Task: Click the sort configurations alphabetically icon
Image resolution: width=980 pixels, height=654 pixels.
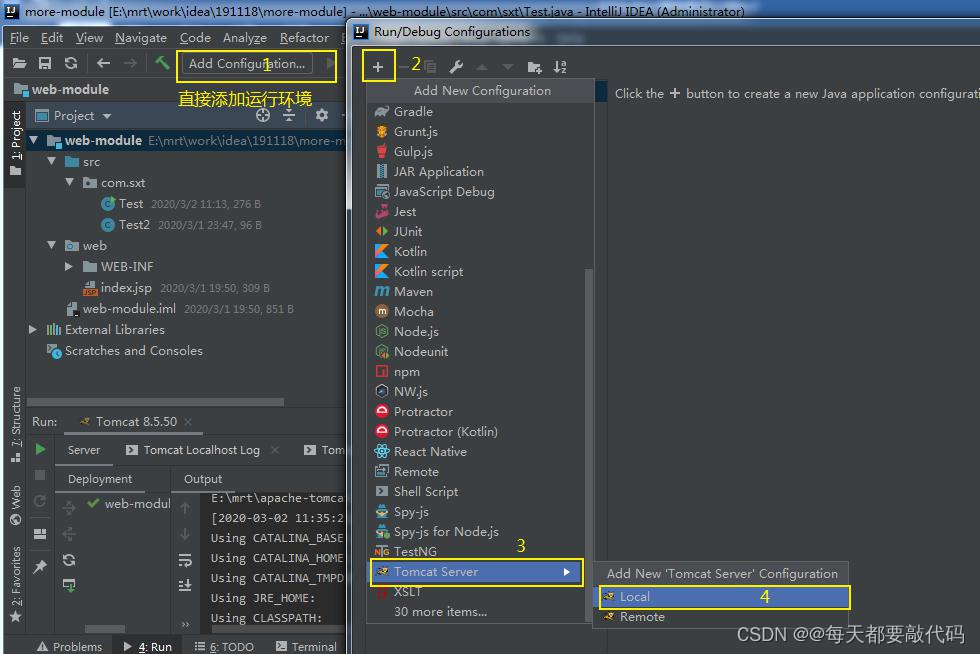Action: [x=560, y=67]
